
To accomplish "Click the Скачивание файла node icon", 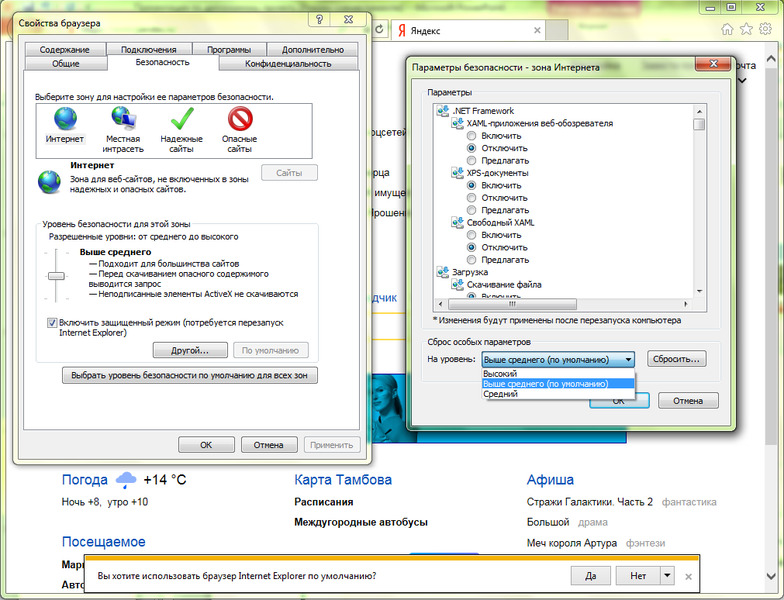I will pos(458,284).
